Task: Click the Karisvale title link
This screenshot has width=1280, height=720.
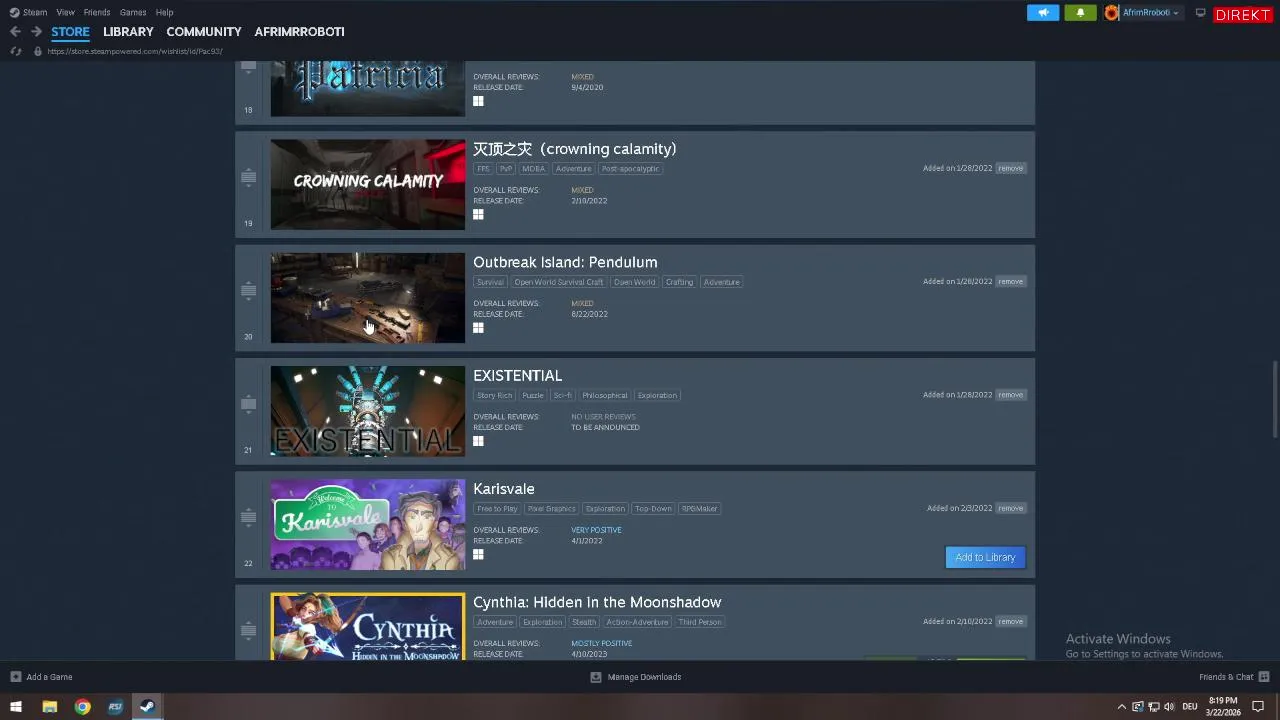Action: [x=504, y=489]
